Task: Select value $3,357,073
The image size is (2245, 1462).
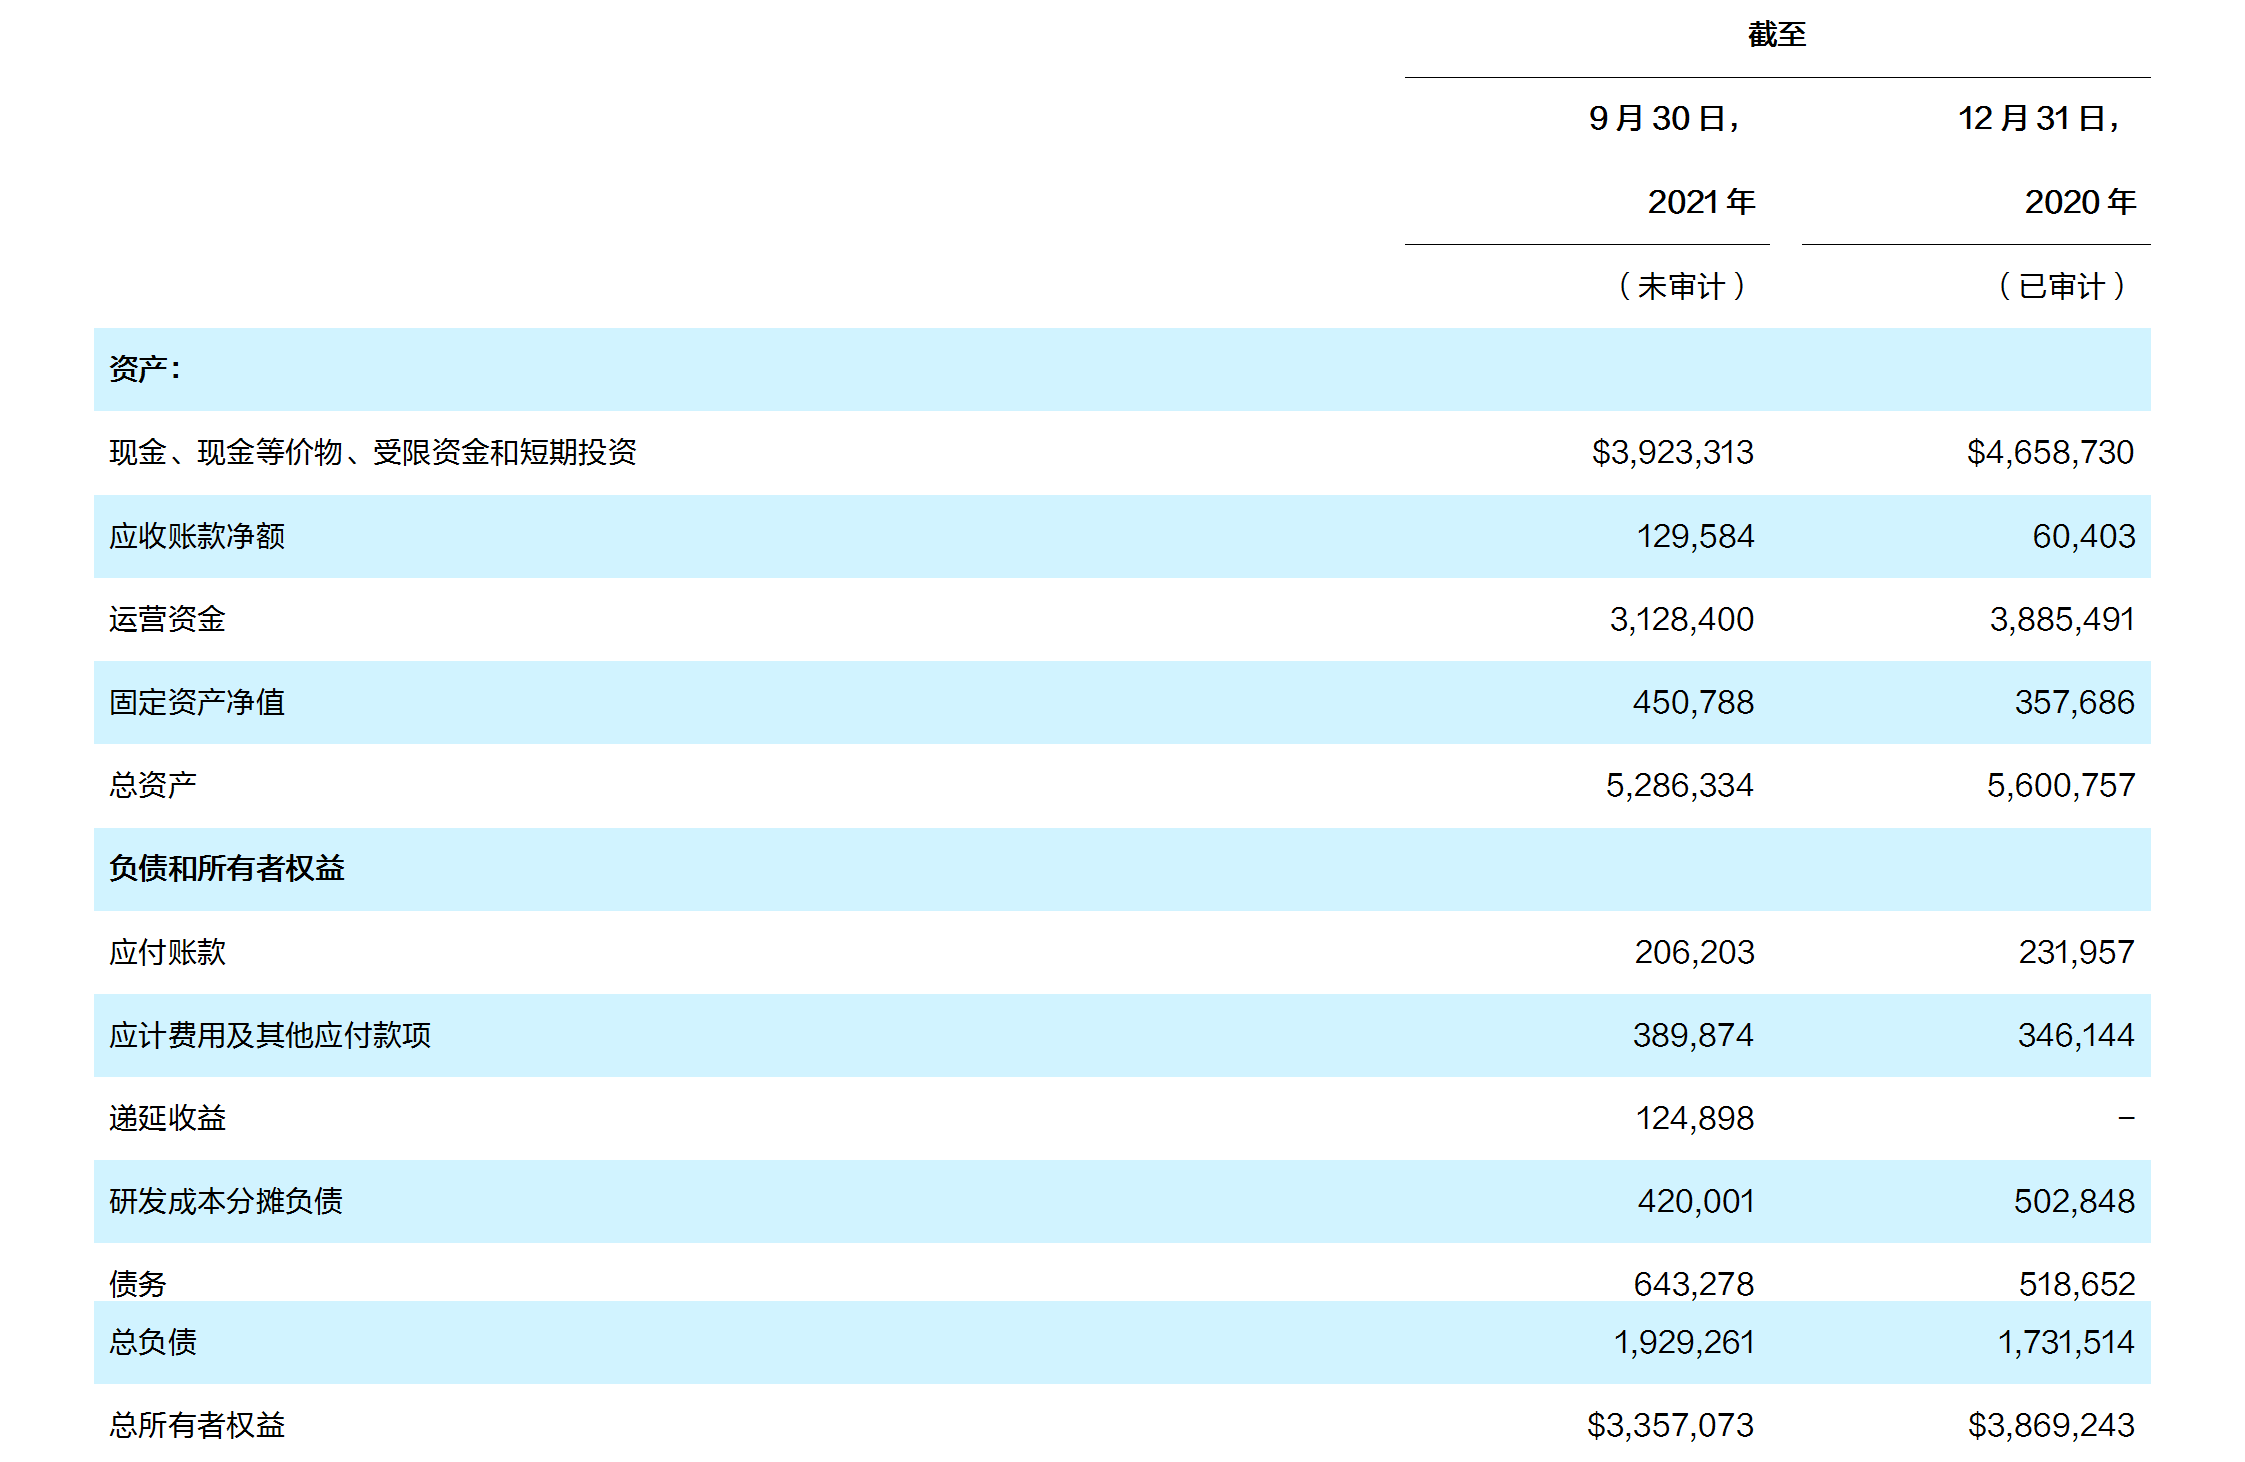Action: pos(1670,1425)
